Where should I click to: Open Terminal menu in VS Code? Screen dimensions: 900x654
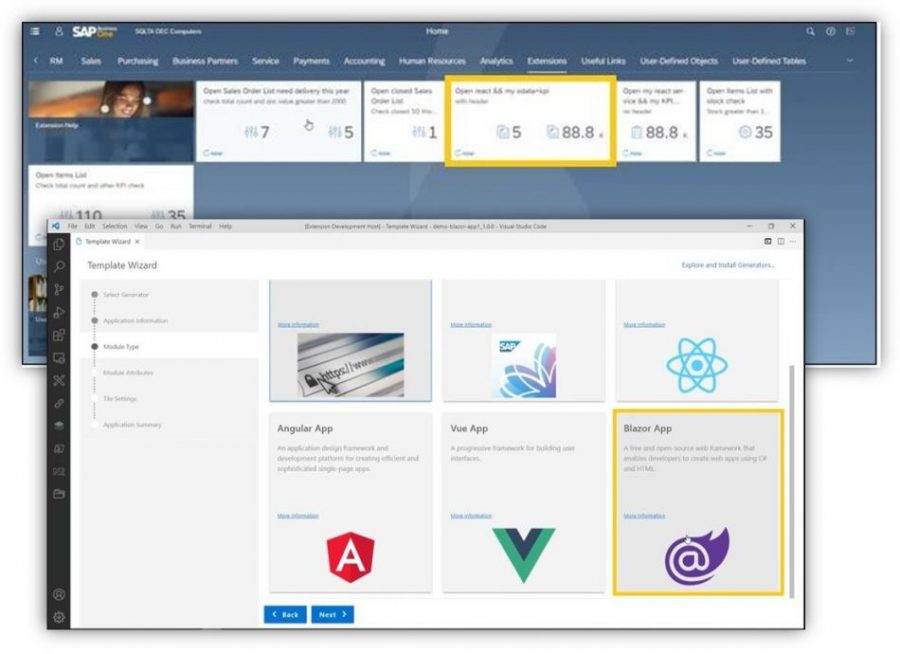click(x=200, y=226)
